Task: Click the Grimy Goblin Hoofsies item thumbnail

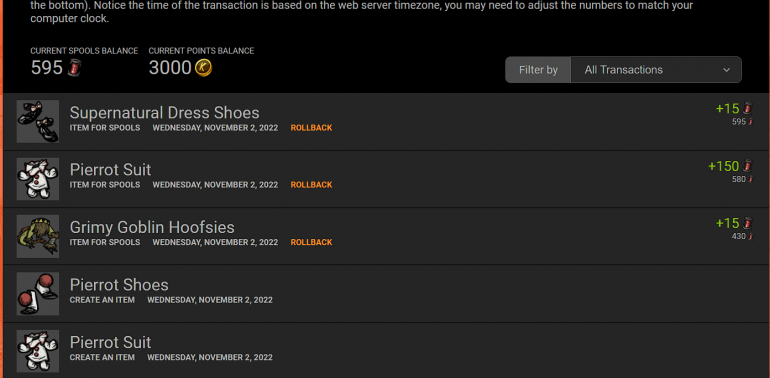Action: coord(38,236)
